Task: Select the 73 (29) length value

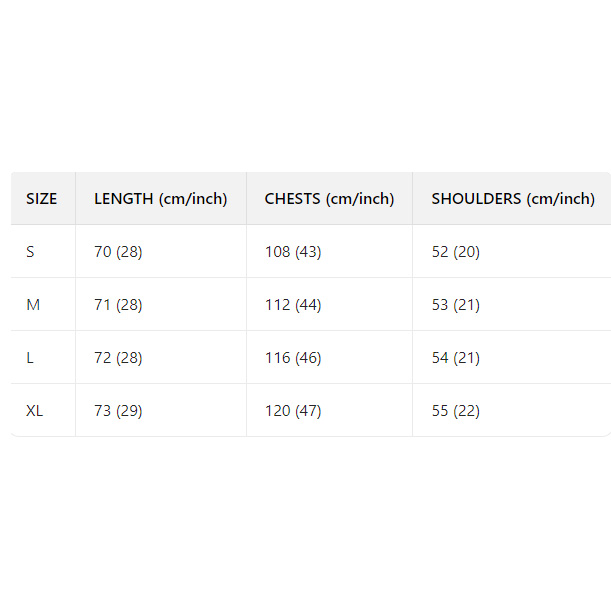Action: [x=118, y=411]
